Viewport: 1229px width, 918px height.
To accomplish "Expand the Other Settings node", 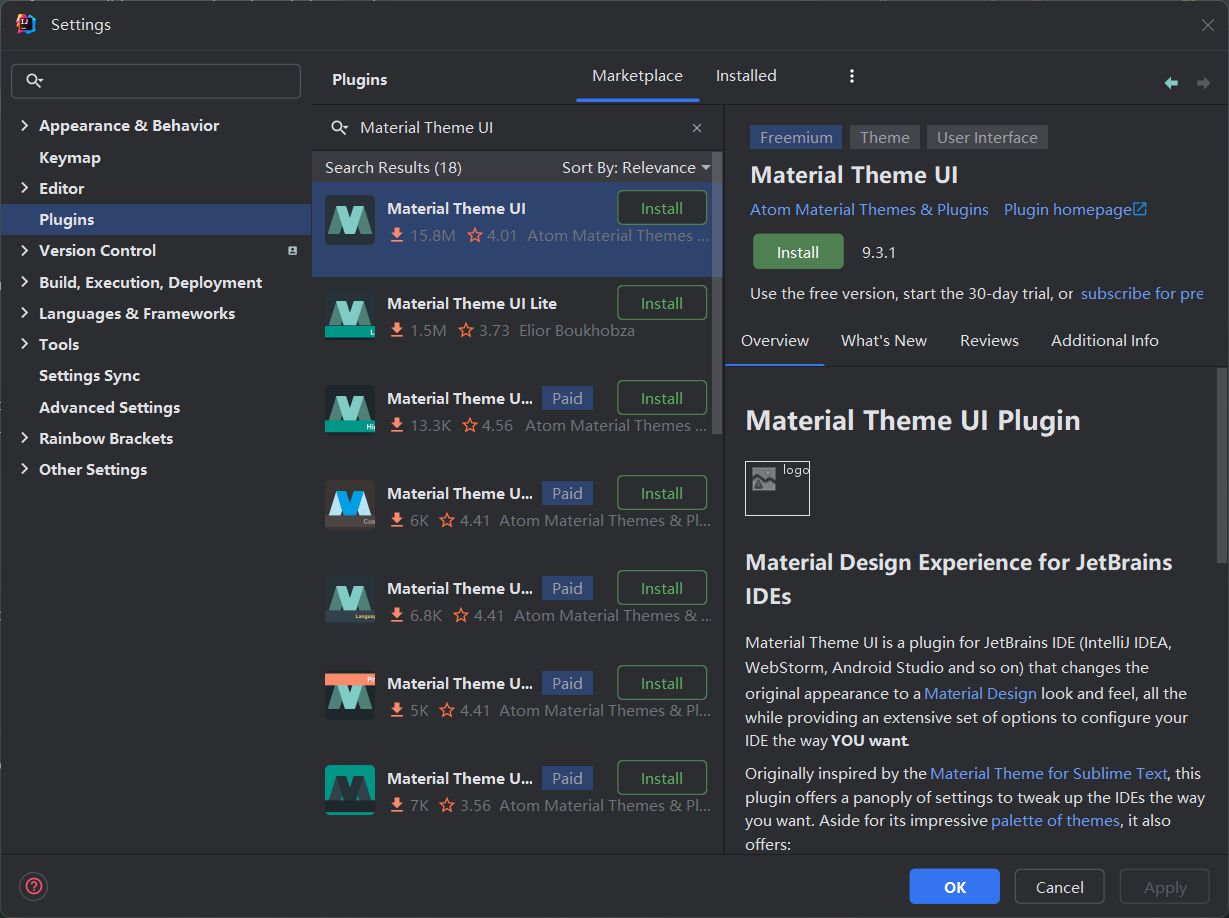I will coord(25,470).
